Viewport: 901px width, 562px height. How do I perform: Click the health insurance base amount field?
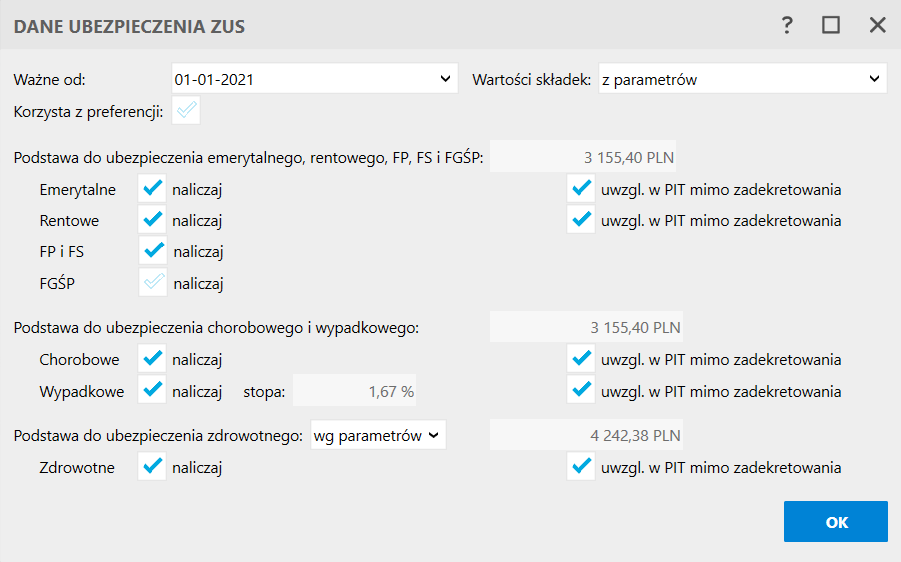click(x=587, y=436)
